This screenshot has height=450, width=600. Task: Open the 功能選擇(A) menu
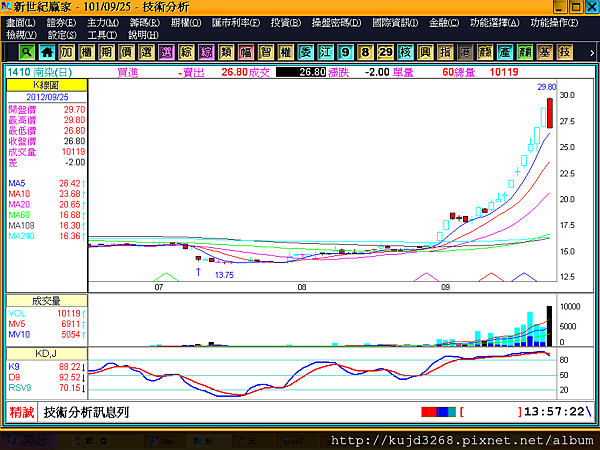click(495, 23)
